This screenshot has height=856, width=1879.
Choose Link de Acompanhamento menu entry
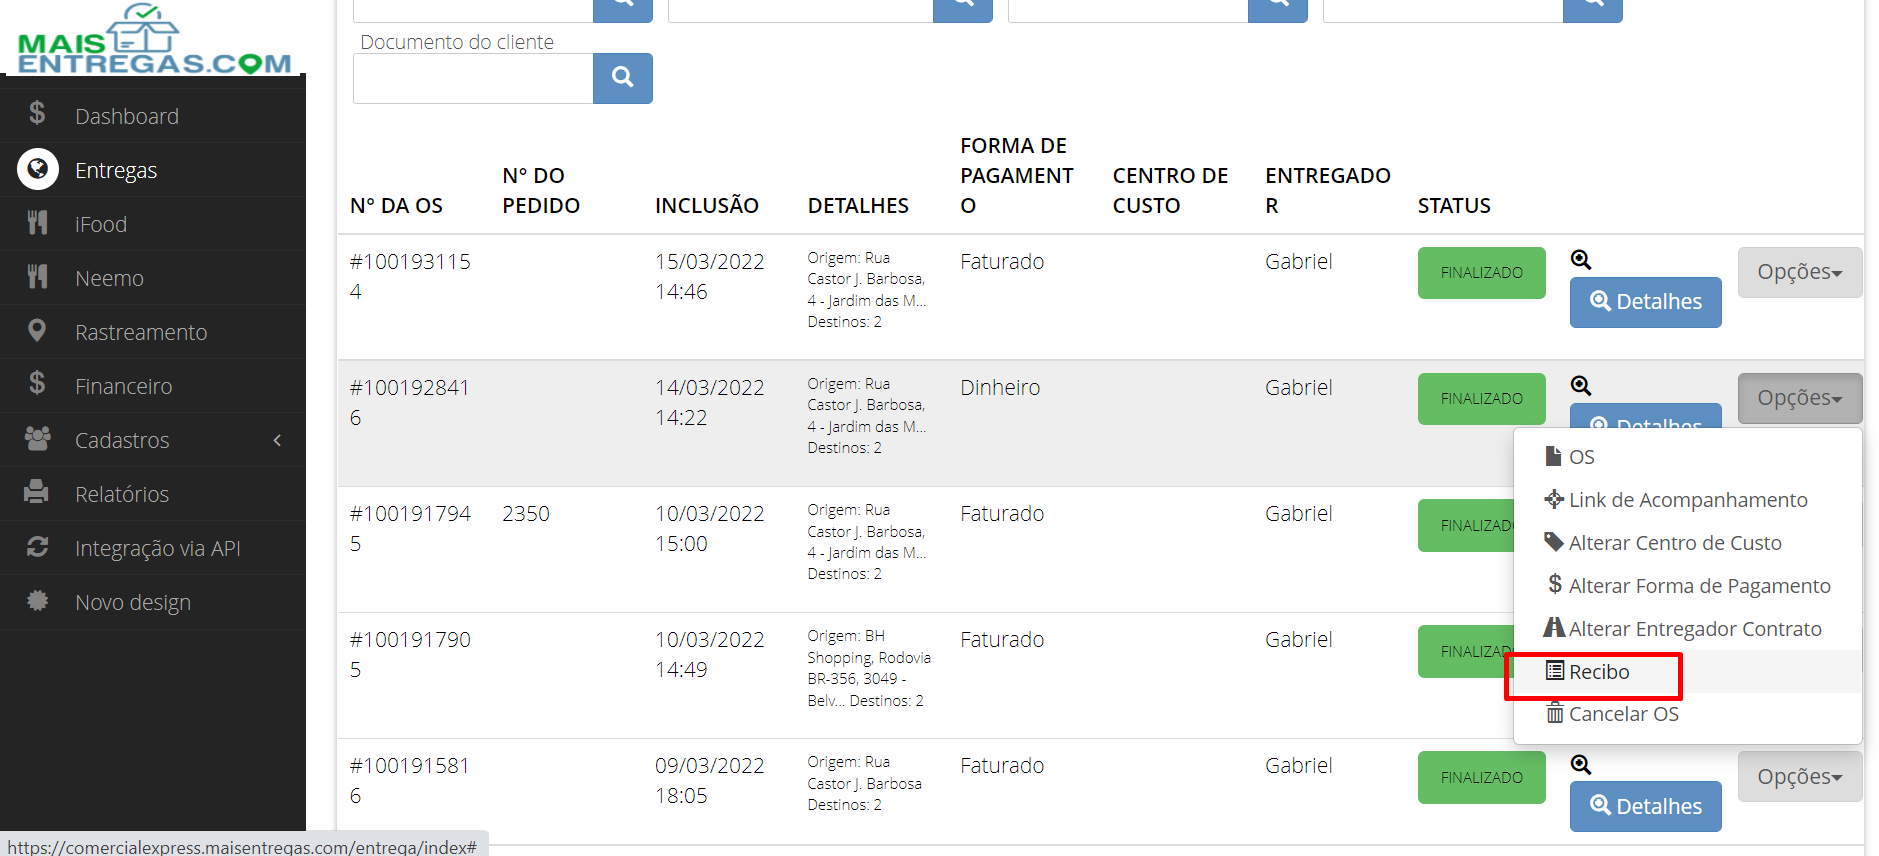click(1688, 500)
